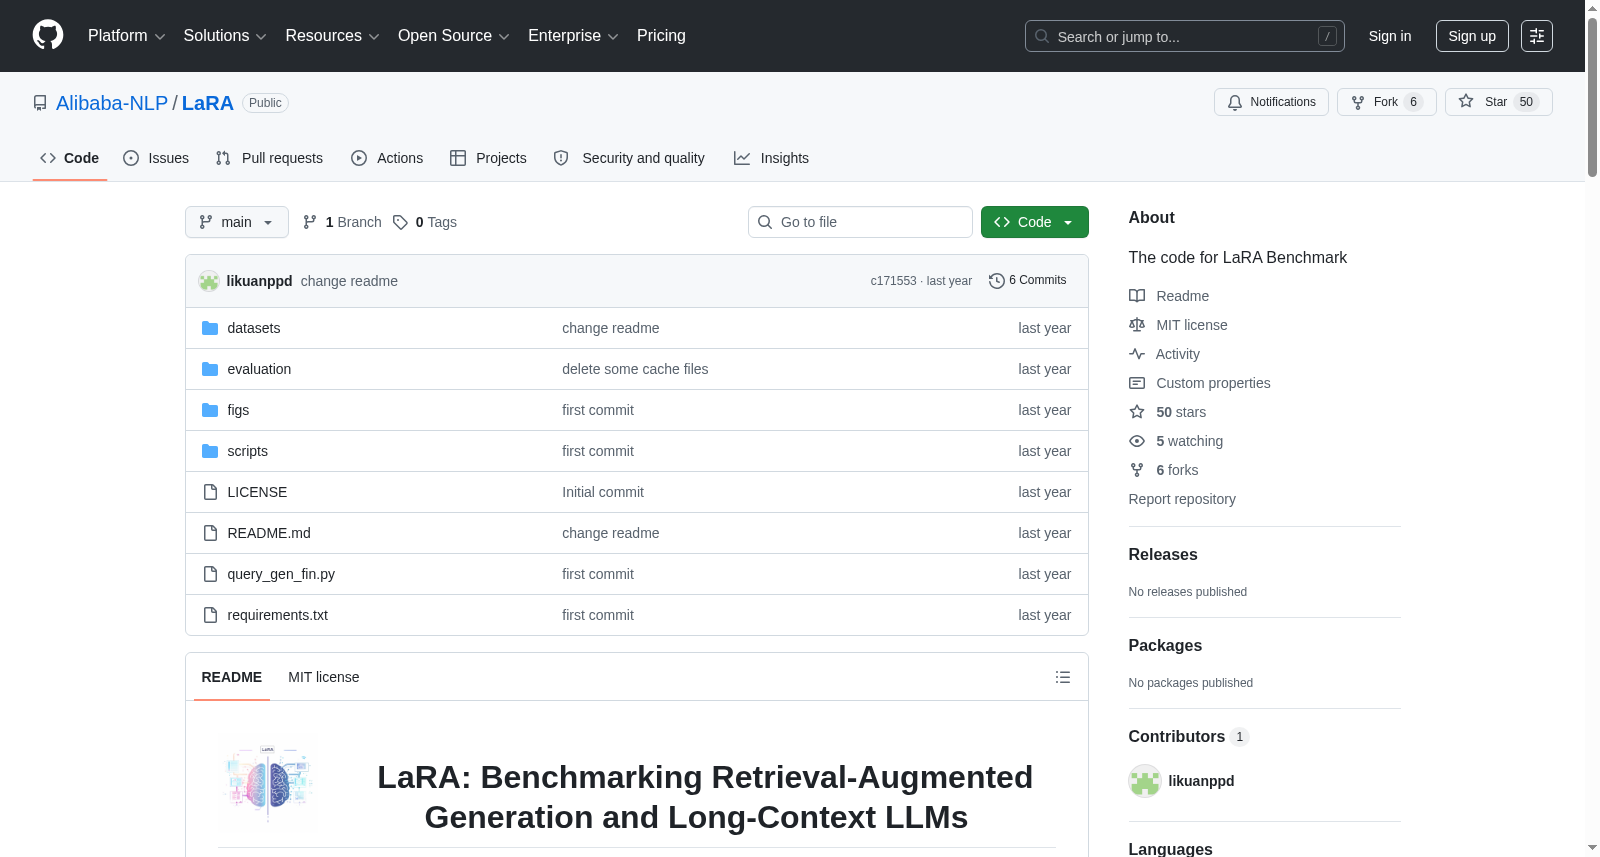This screenshot has width=1600, height=857.
Task: Click the Sign in link
Action: (x=1390, y=36)
